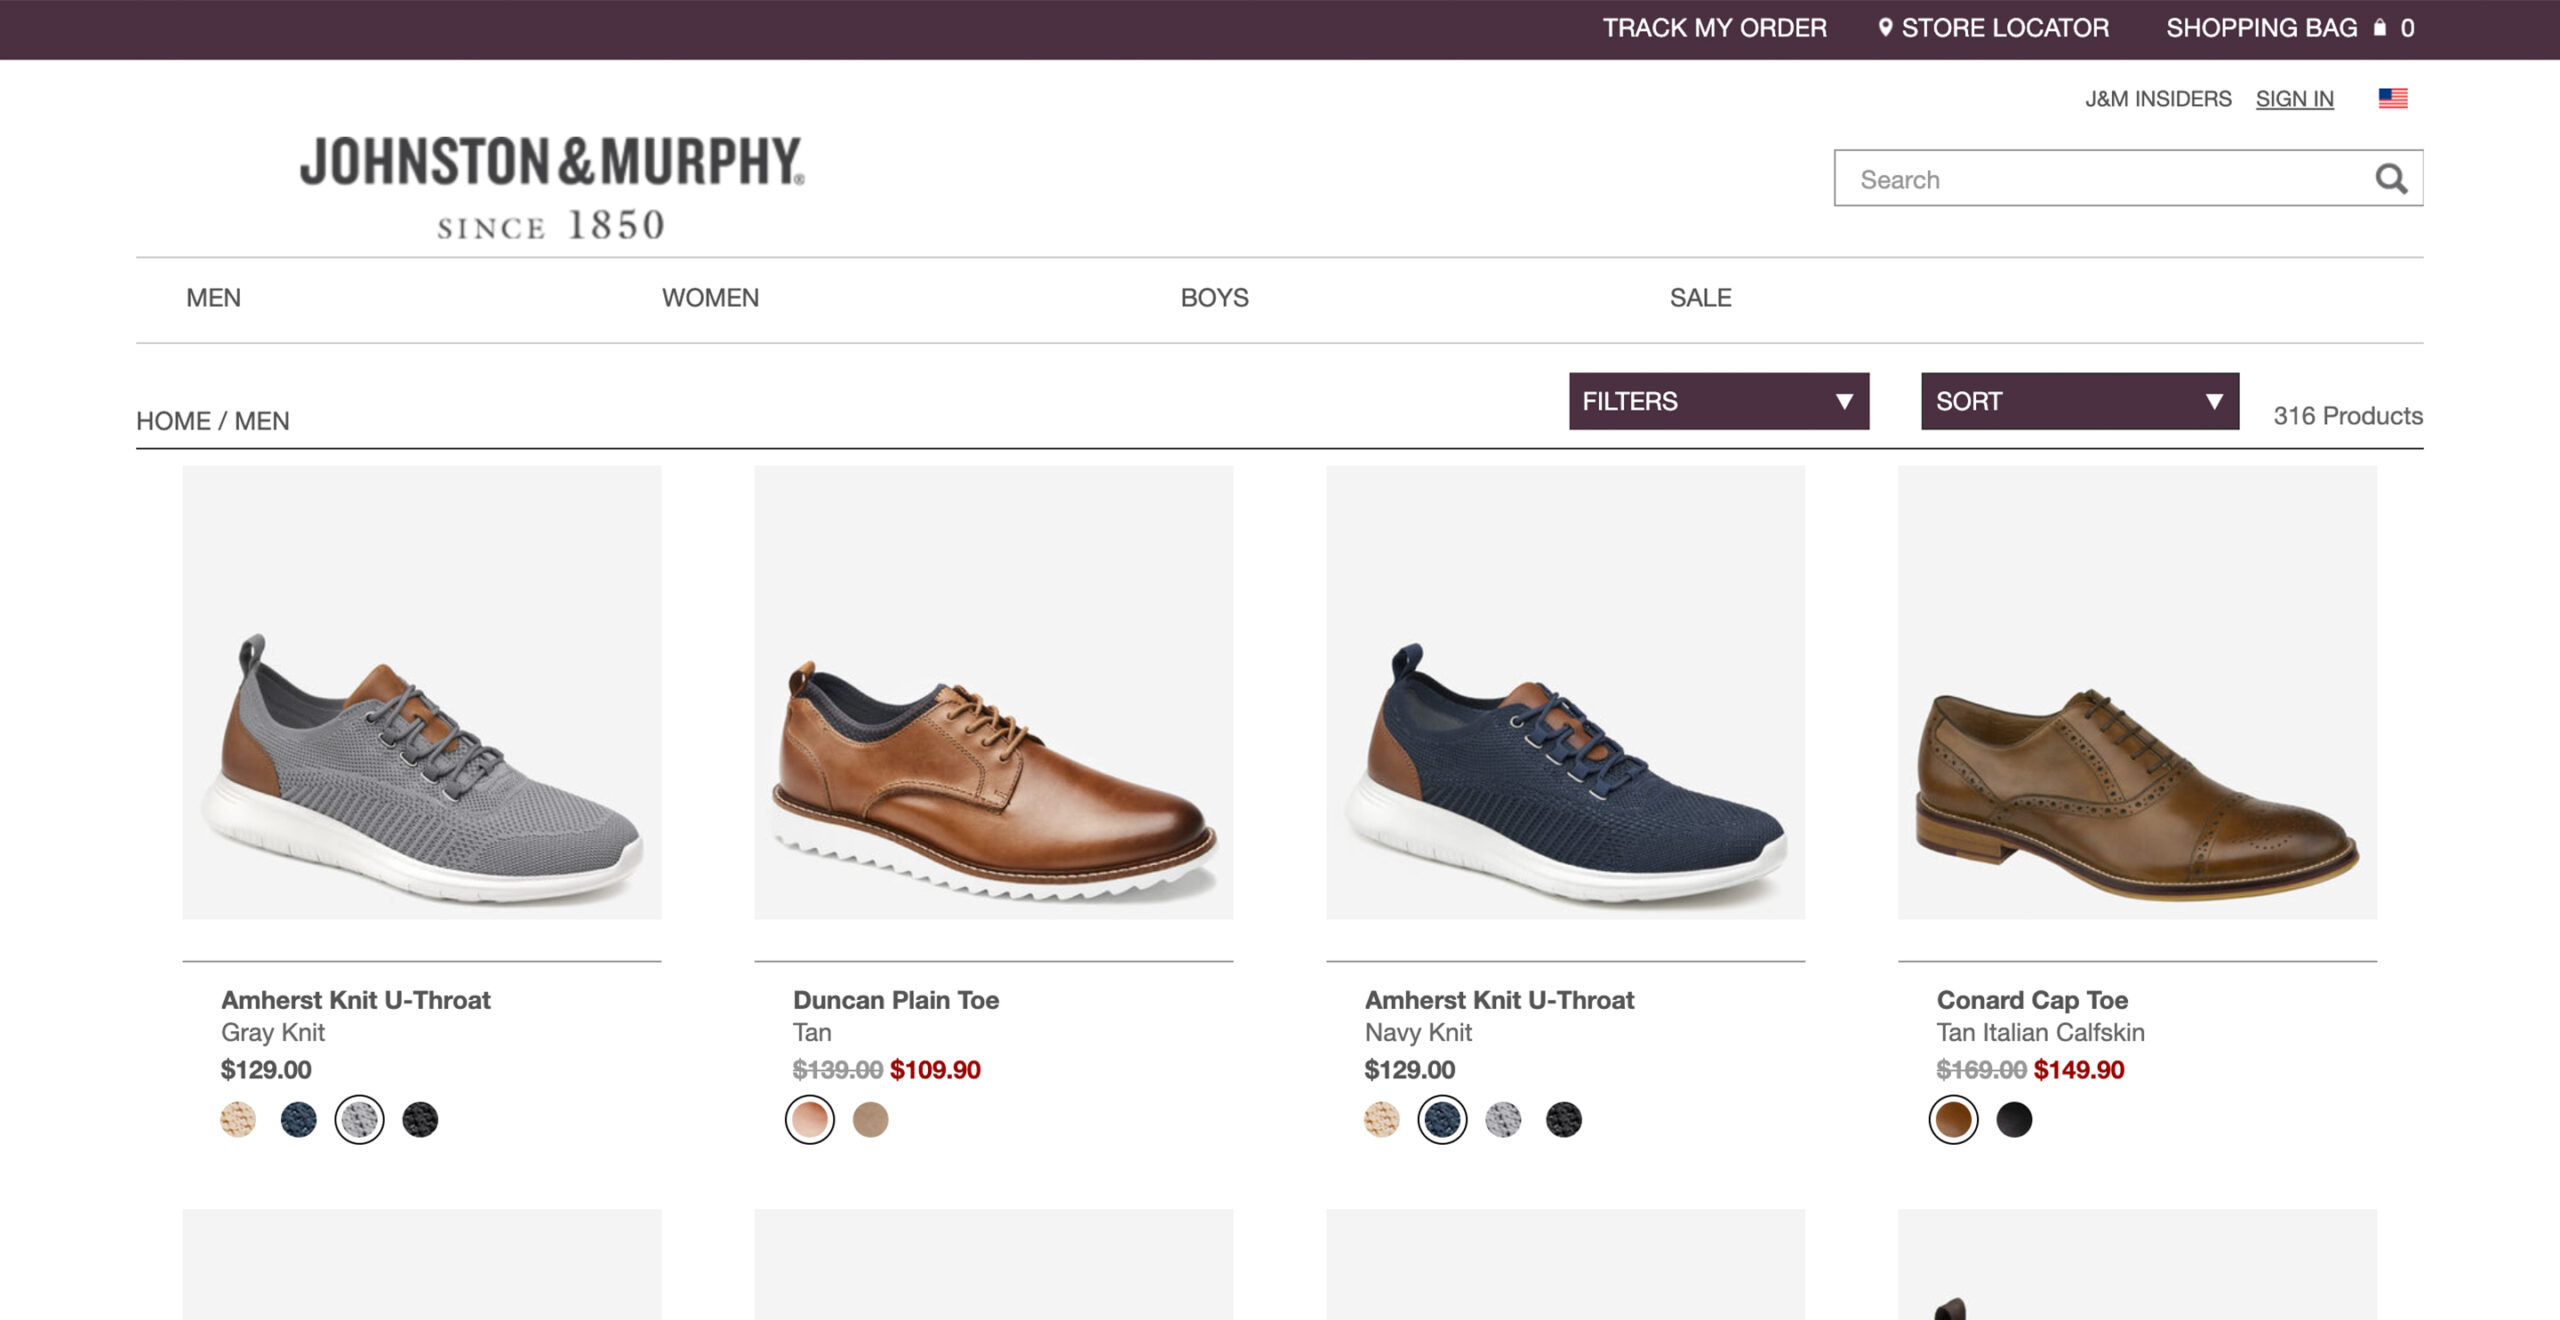Pick the gray knit swatch under Amherst Knit U-Throat
This screenshot has width=2560, height=1320.
(358, 1122)
